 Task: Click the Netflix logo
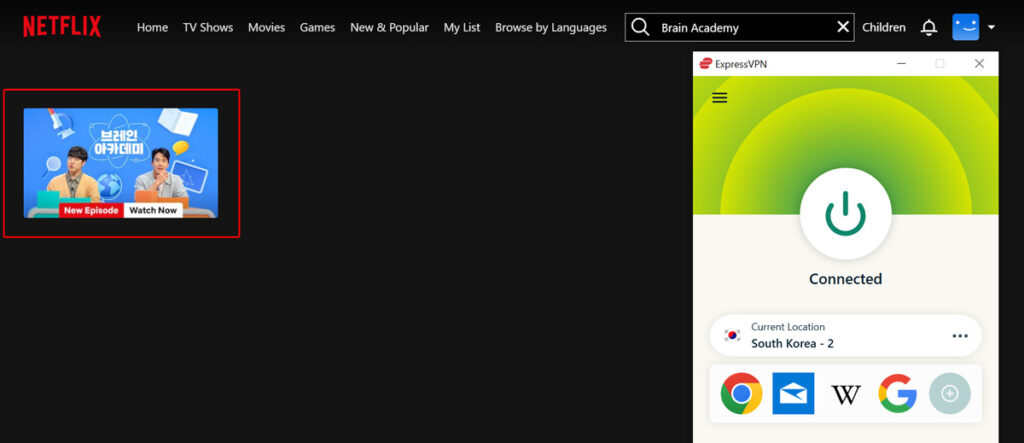click(62, 27)
